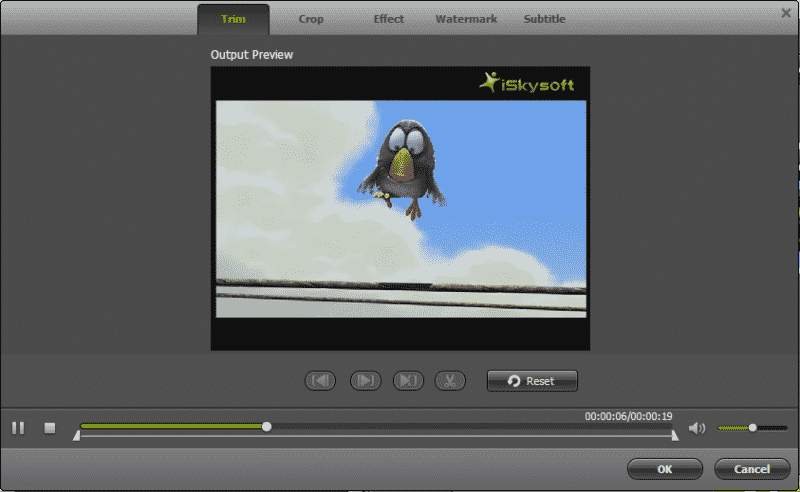The width and height of the screenshot is (800, 492).
Task: Click the third trim button beside the scissors
Action: point(408,381)
